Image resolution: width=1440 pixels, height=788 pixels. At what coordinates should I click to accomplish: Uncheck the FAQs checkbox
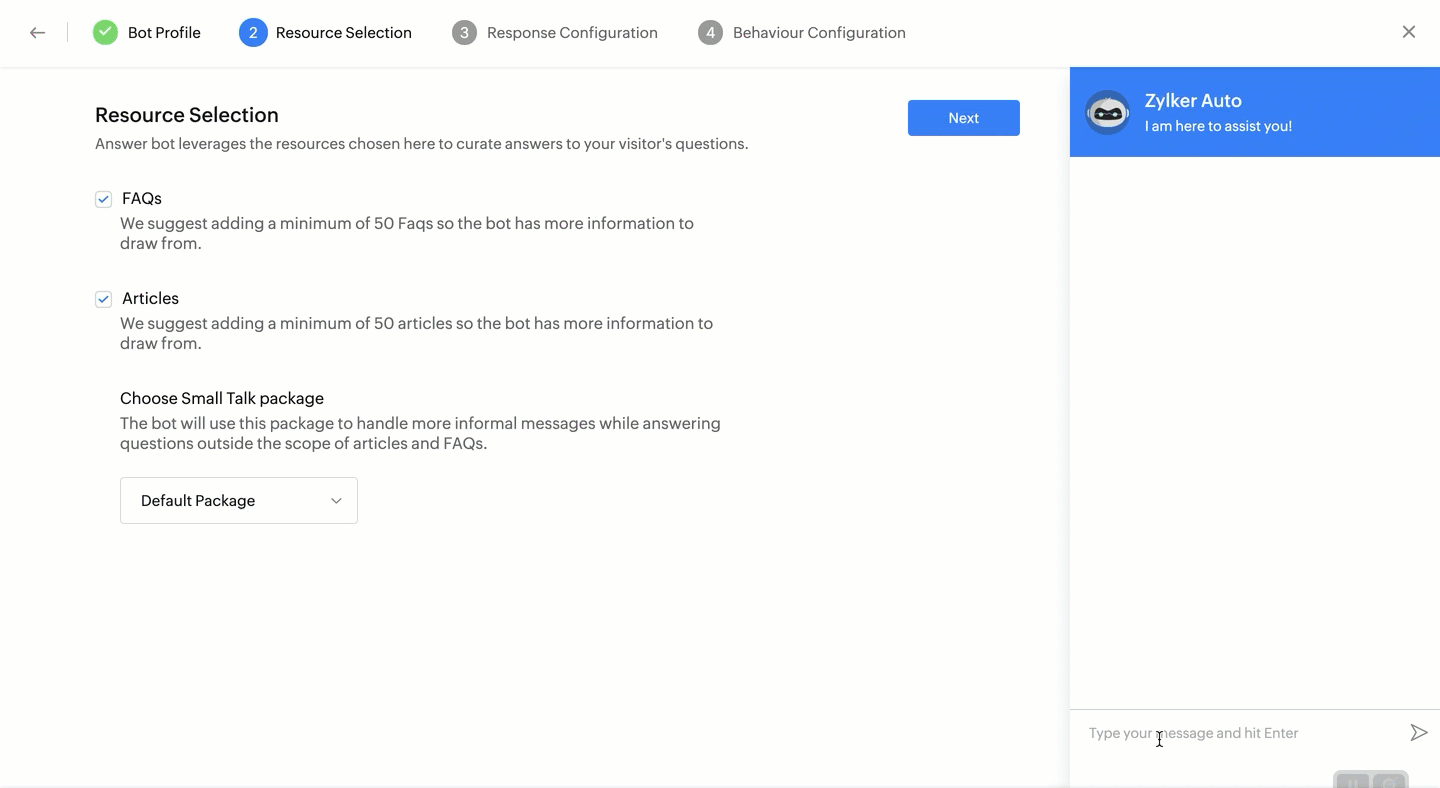pyautogui.click(x=103, y=199)
